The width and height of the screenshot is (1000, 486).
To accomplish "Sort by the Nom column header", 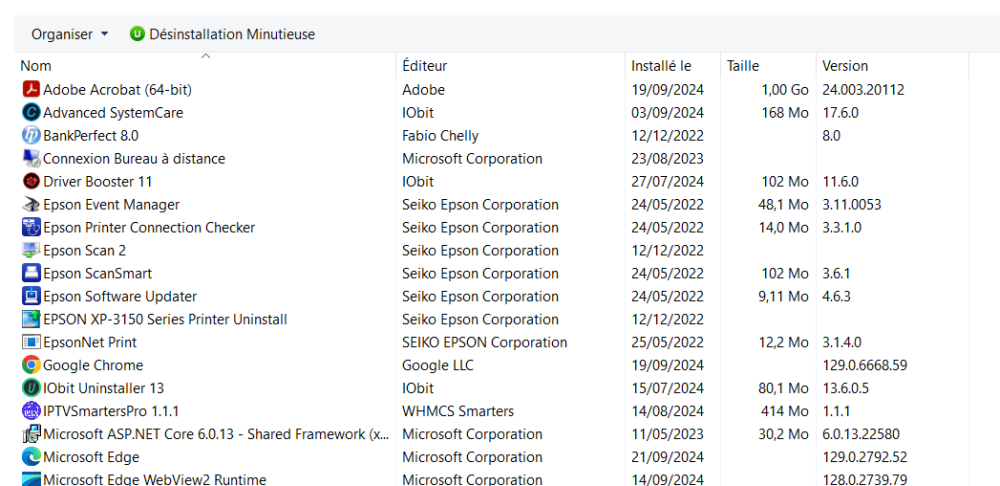I will [36, 66].
